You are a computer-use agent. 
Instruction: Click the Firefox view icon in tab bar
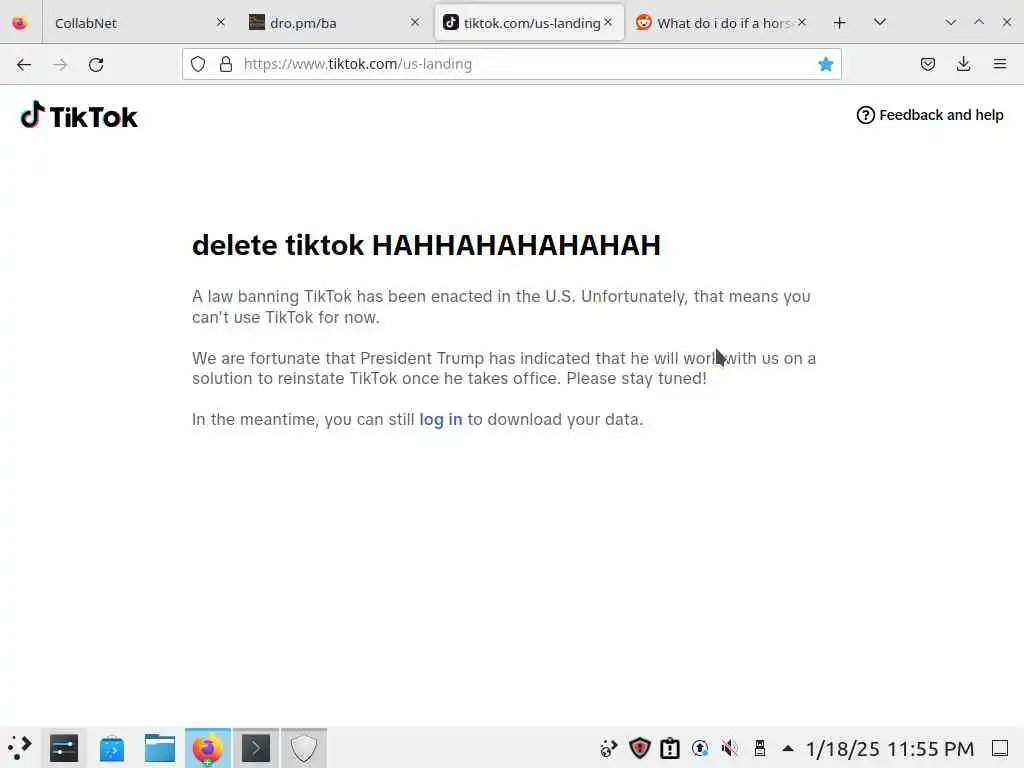[x=20, y=23]
